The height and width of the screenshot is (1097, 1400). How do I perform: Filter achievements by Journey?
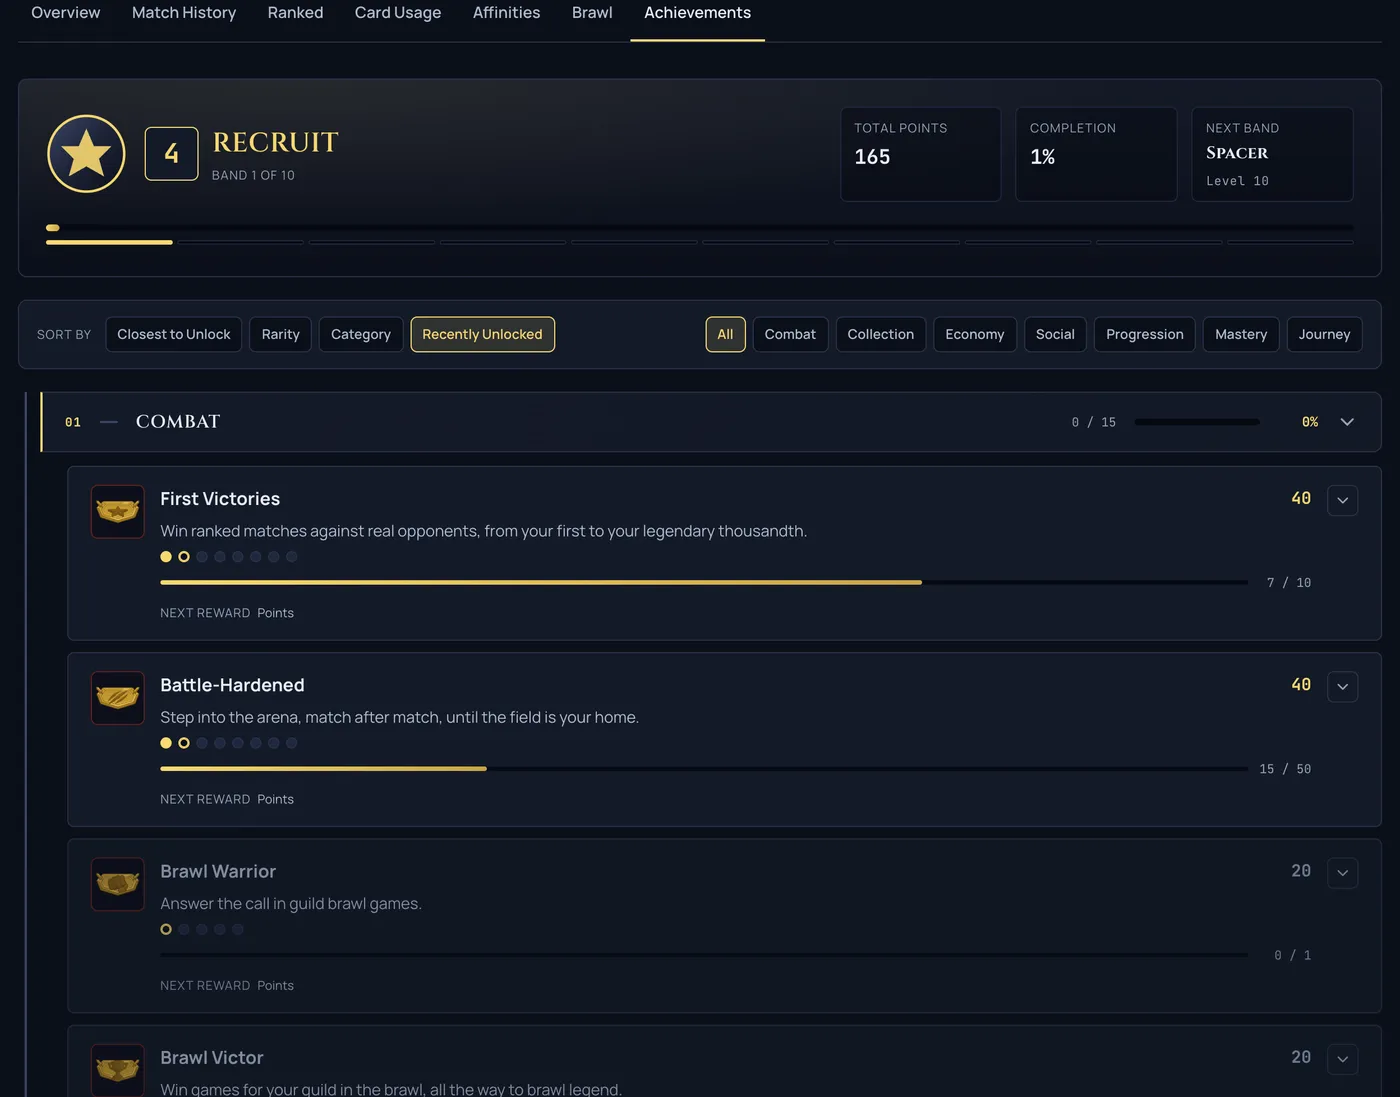coord(1324,334)
